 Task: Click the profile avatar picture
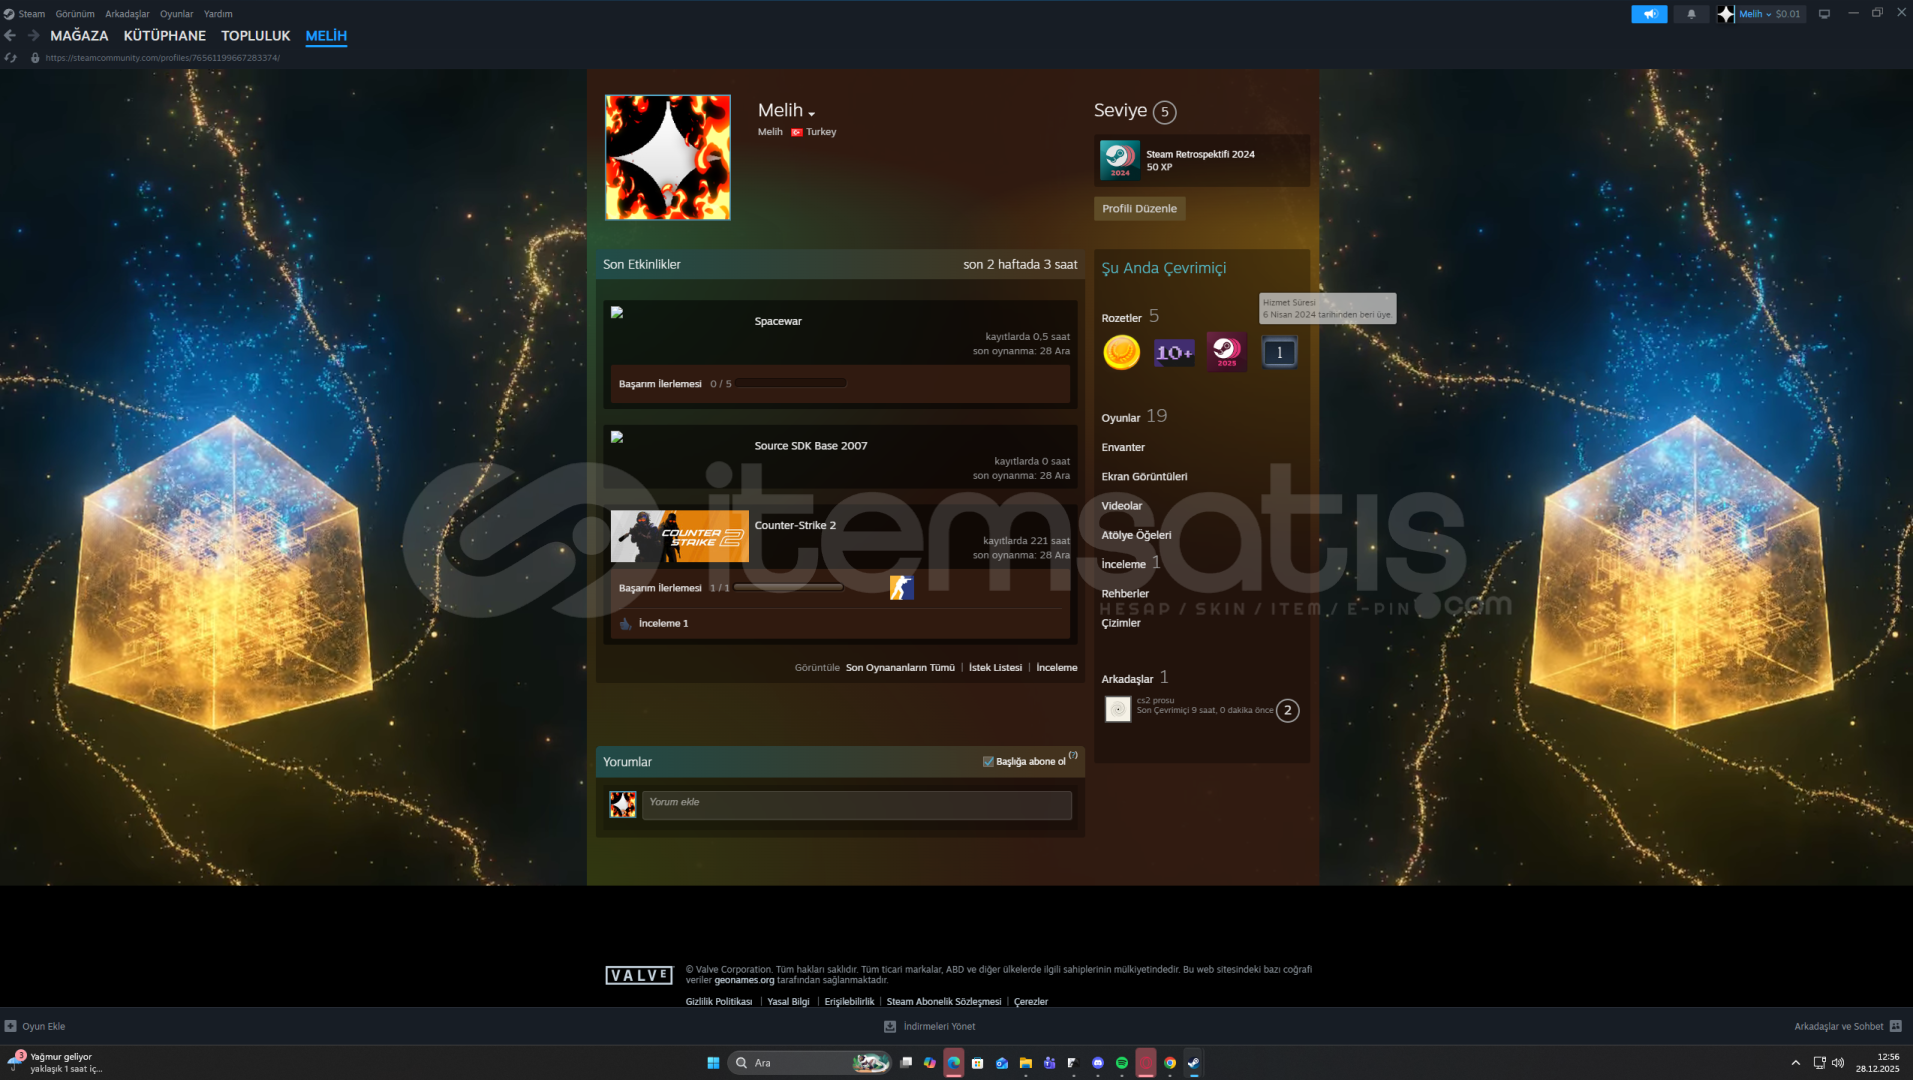[x=667, y=157]
